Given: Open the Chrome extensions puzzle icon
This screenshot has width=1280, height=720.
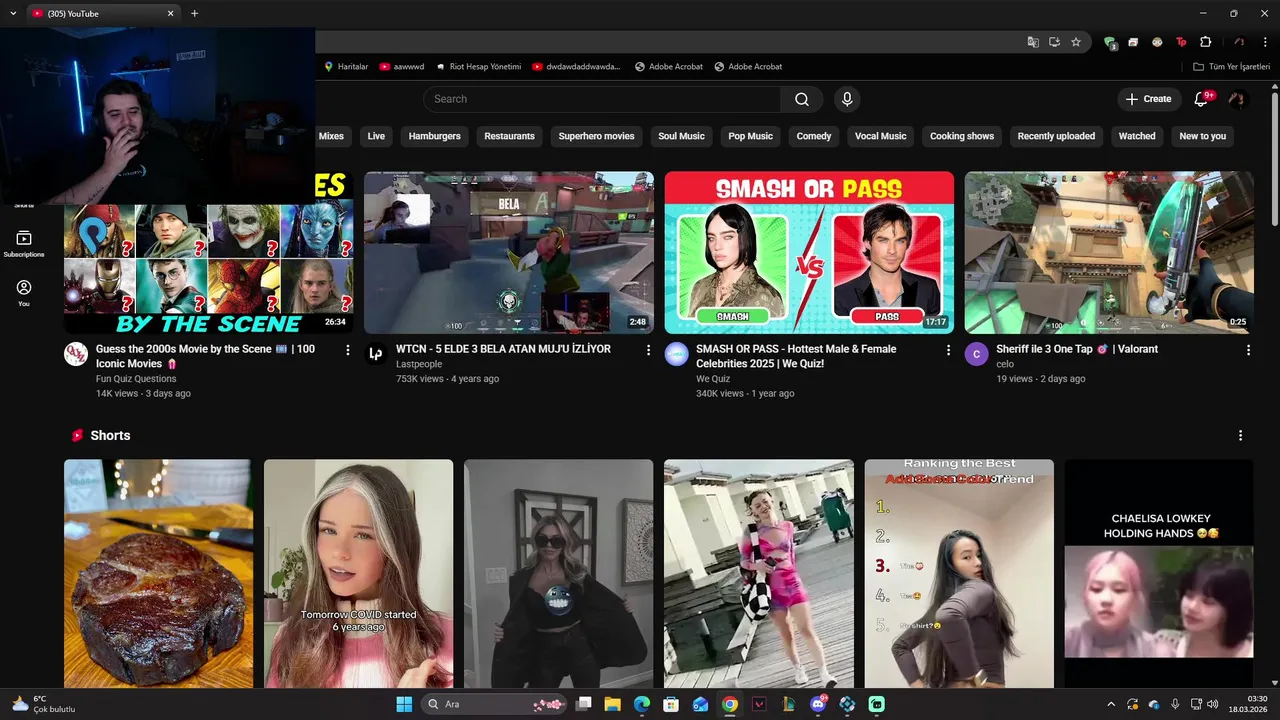Looking at the screenshot, I should click(1205, 42).
